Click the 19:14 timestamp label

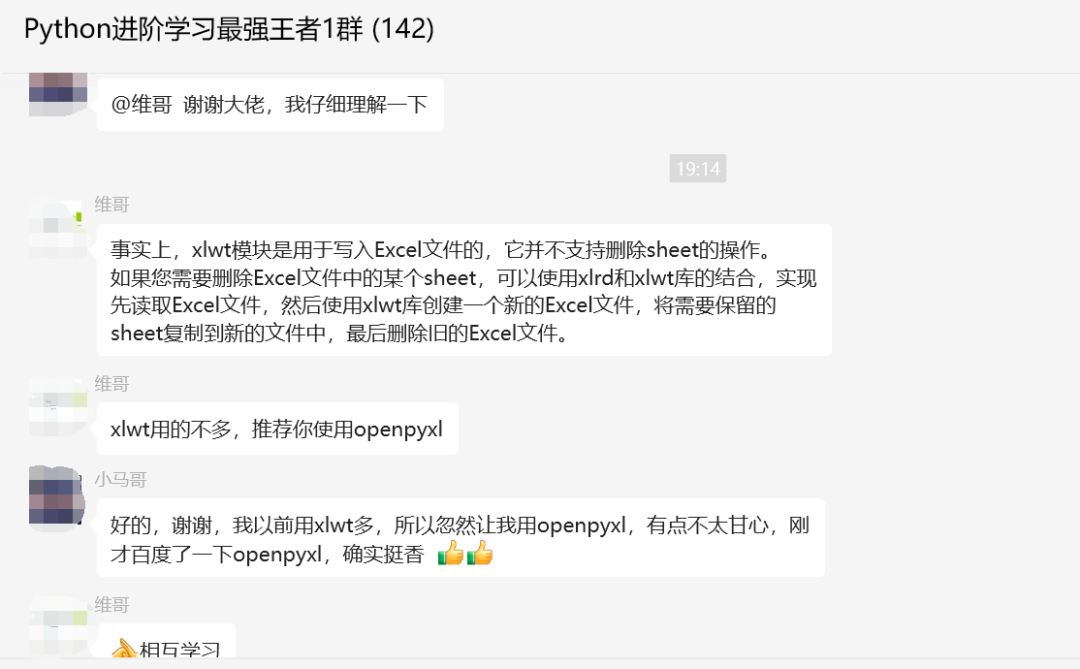click(x=698, y=168)
